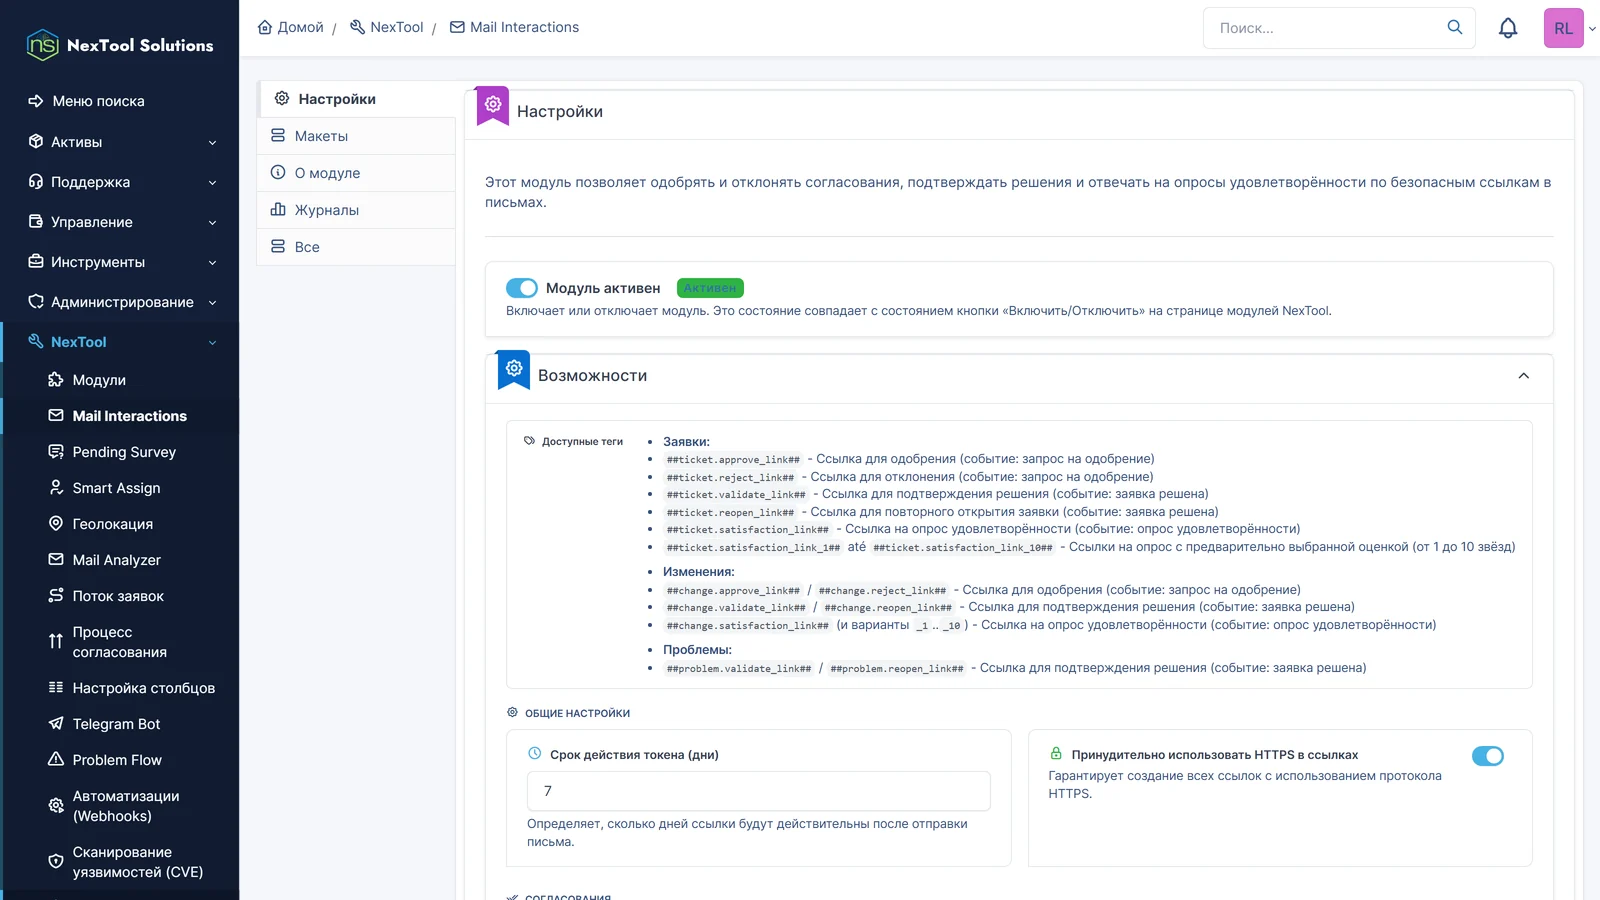This screenshot has width=1600, height=900.
Task: Expand the Администрирование sidebar menu
Action: click(x=120, y=302)
